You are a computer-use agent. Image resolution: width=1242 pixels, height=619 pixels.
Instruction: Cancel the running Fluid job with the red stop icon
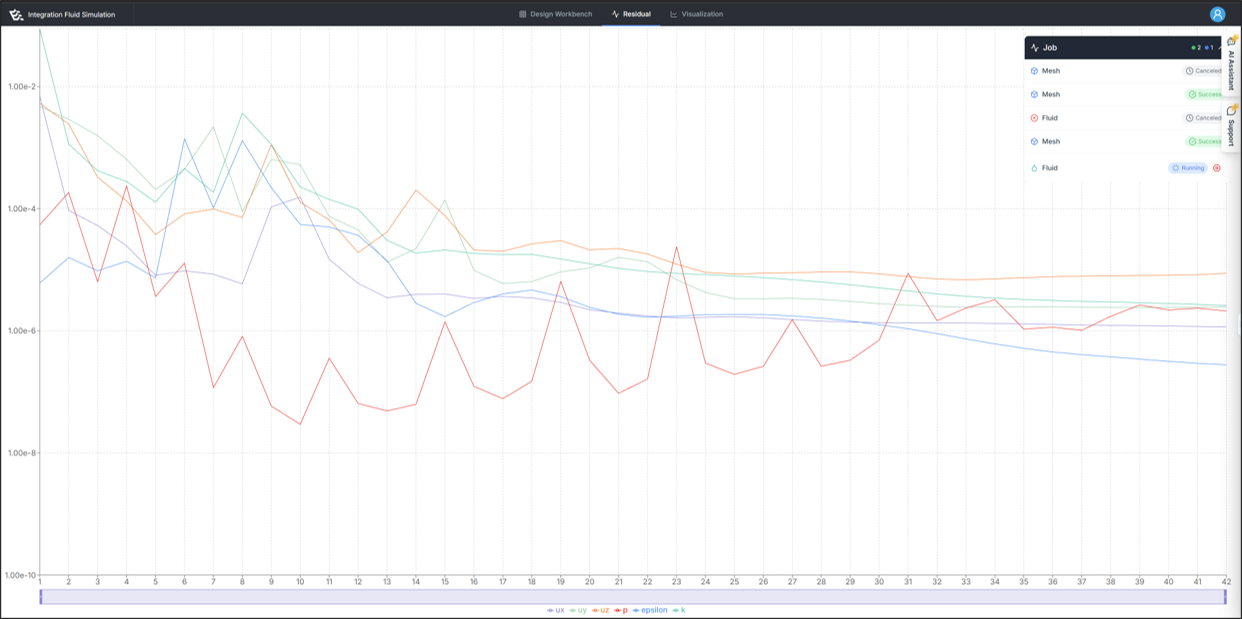[1217, 168]
